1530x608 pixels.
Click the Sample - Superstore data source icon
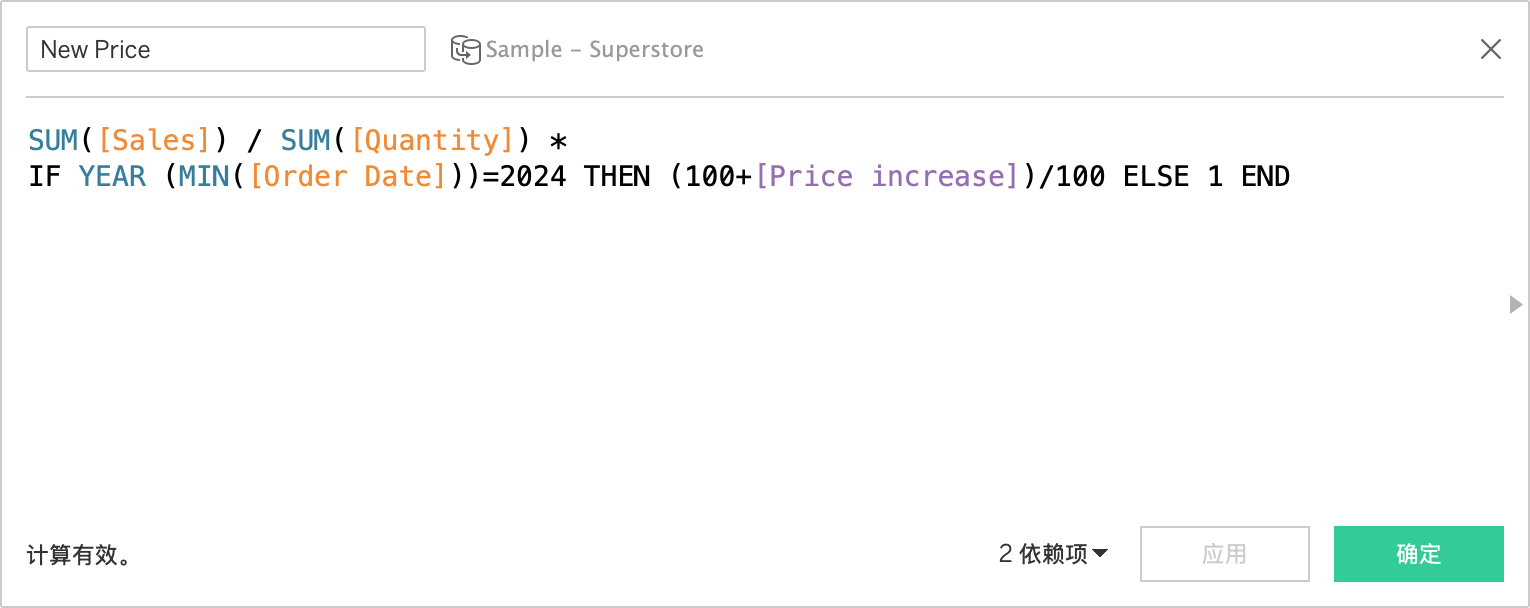tap(465, 50)
